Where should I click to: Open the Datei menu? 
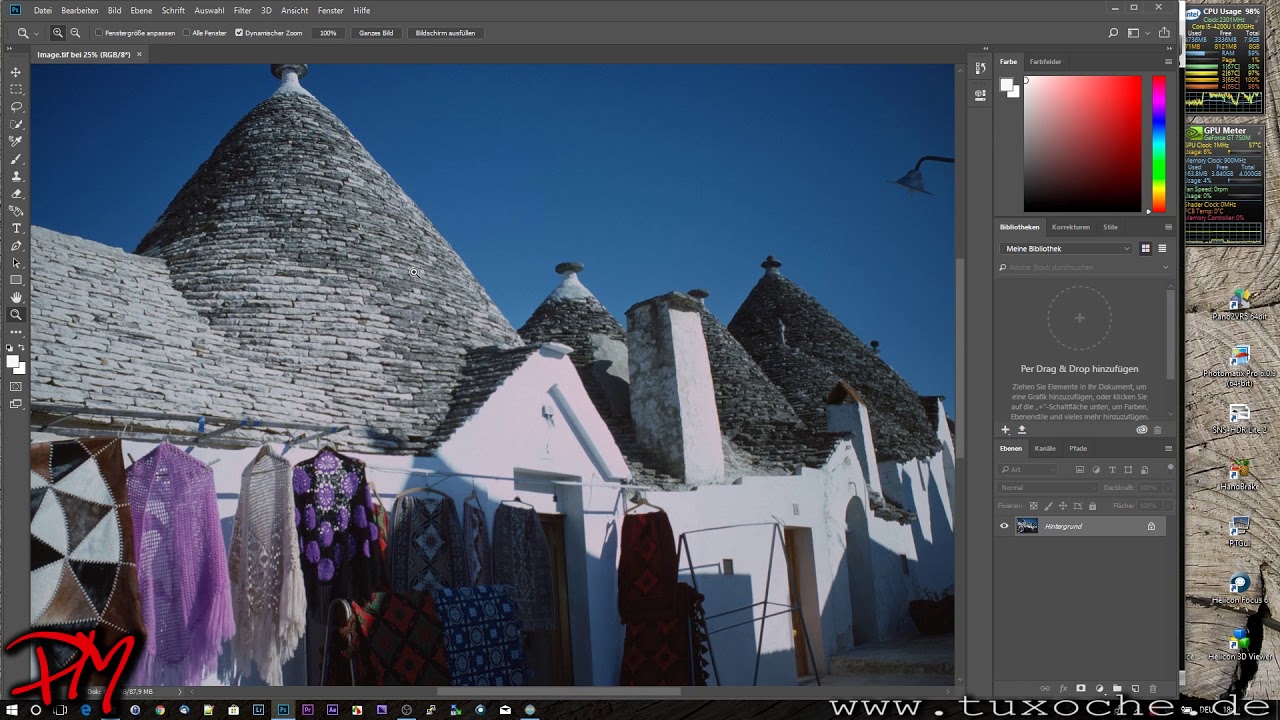pos(43,10)
